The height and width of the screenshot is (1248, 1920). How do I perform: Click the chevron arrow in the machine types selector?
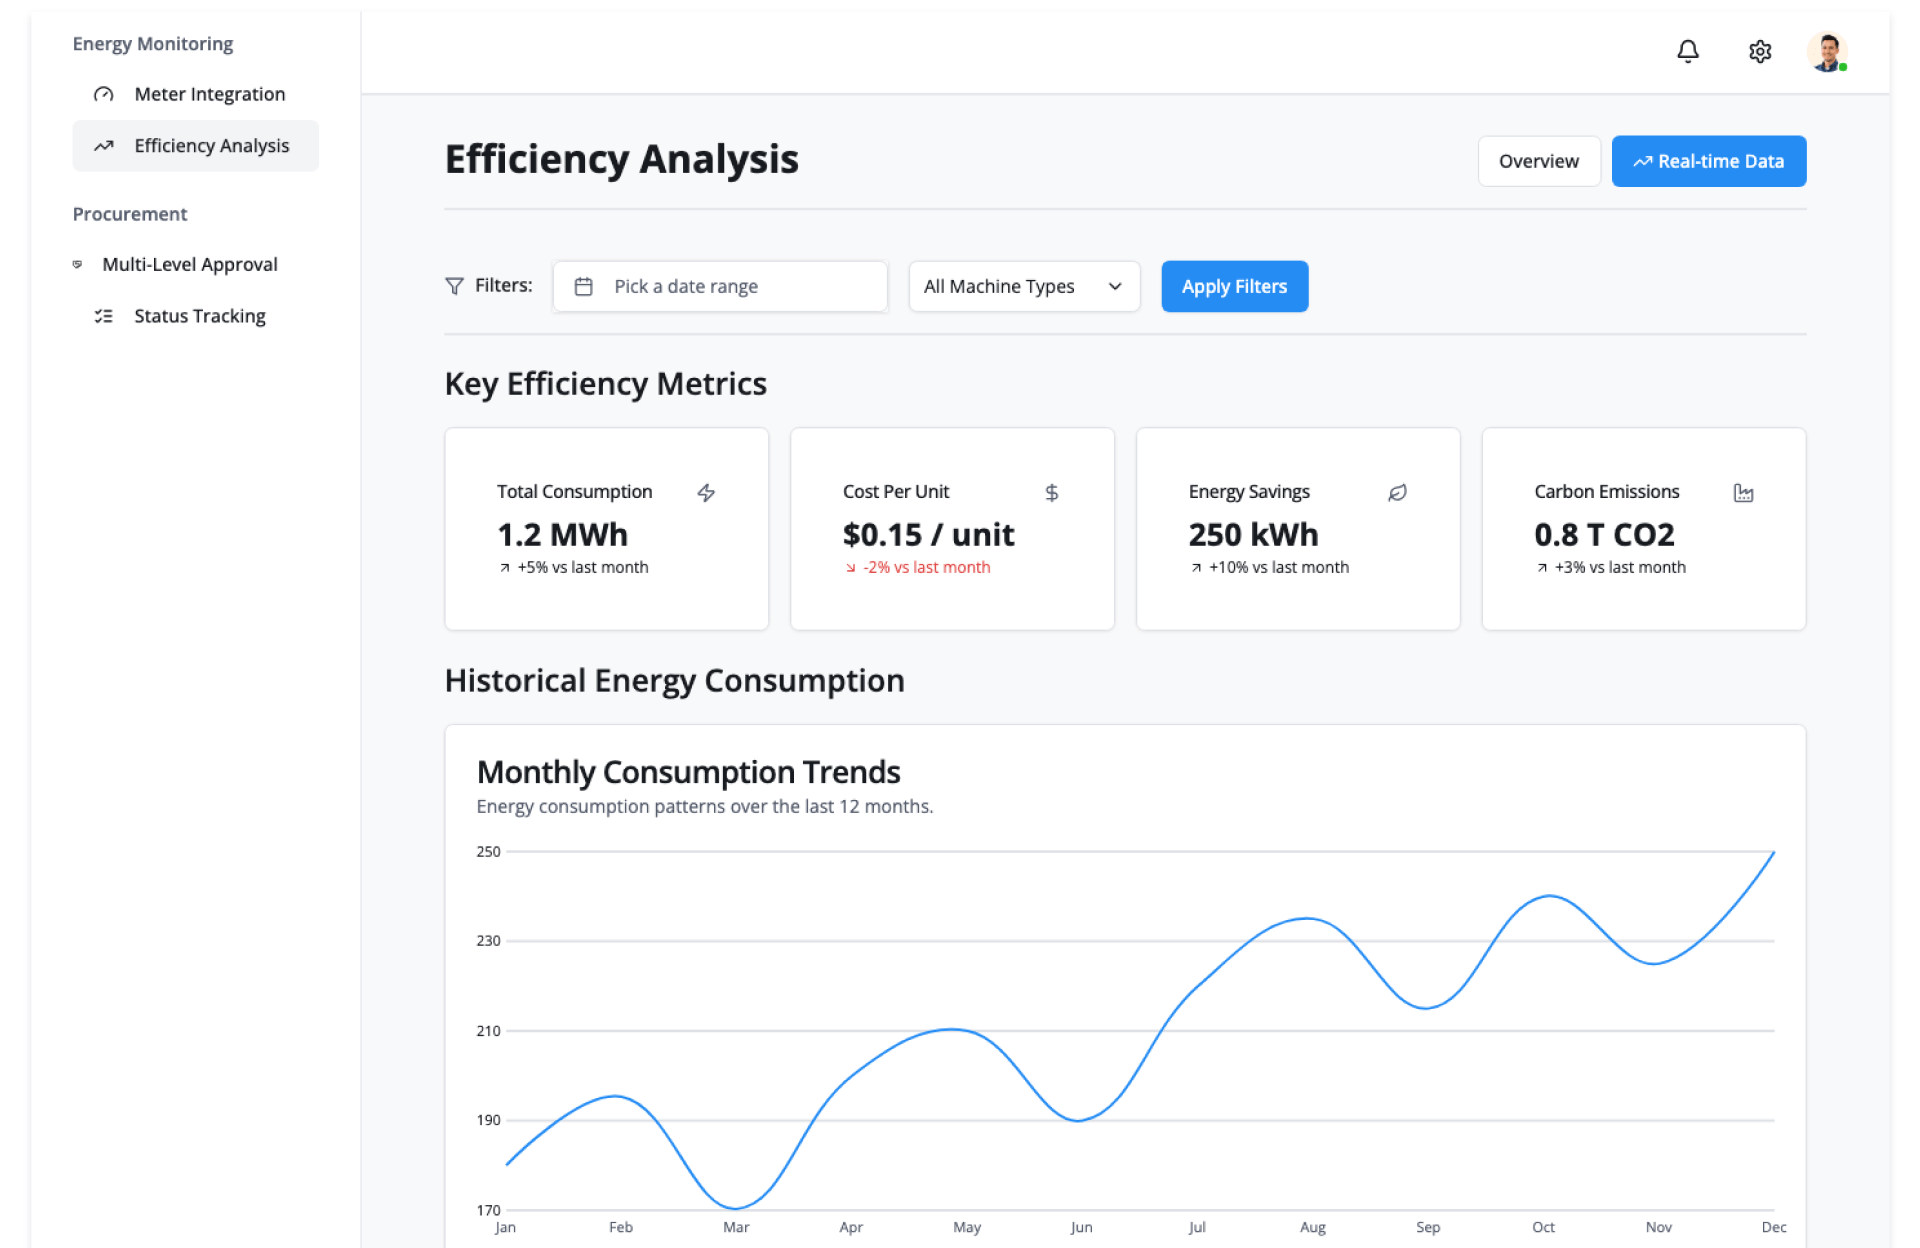pyautogui.click(x=1115, y=287)
